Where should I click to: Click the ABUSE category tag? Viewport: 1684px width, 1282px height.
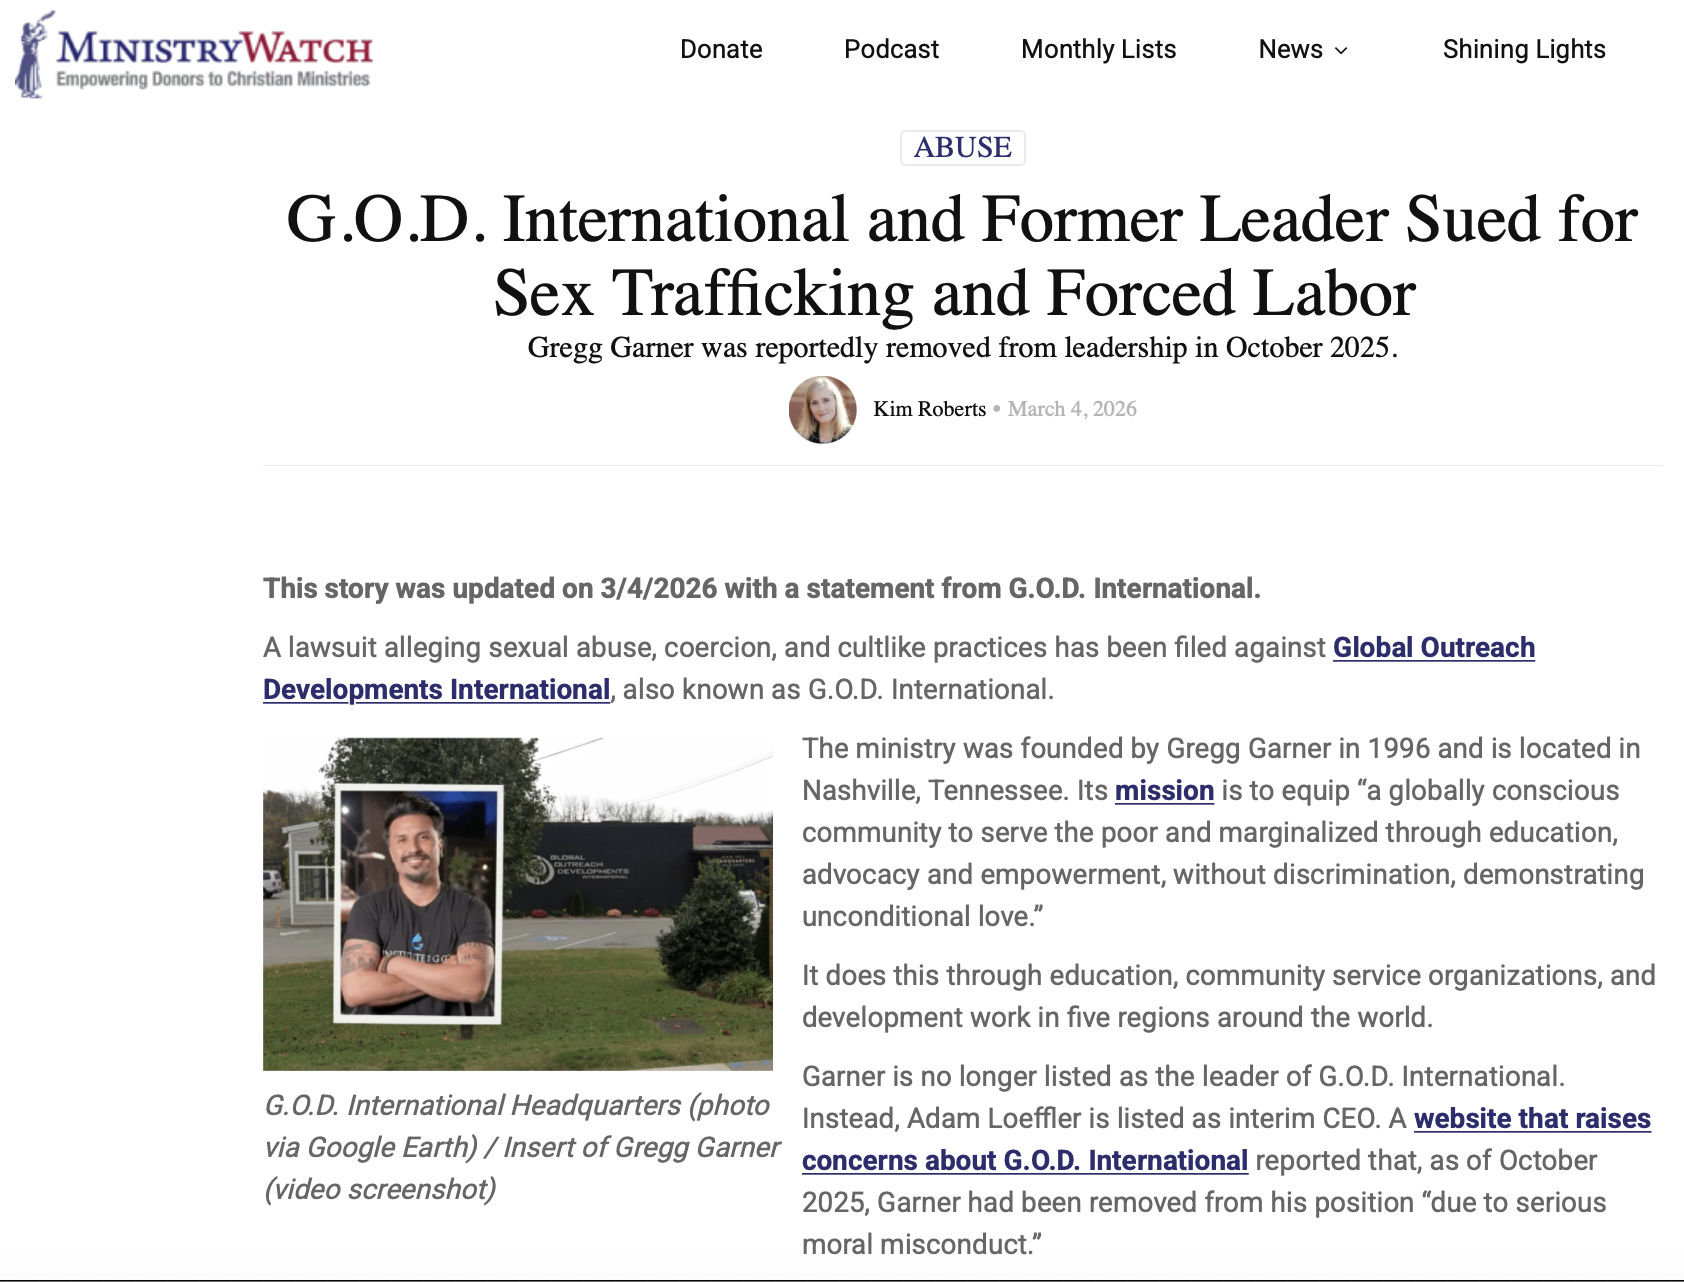(962, 147)
